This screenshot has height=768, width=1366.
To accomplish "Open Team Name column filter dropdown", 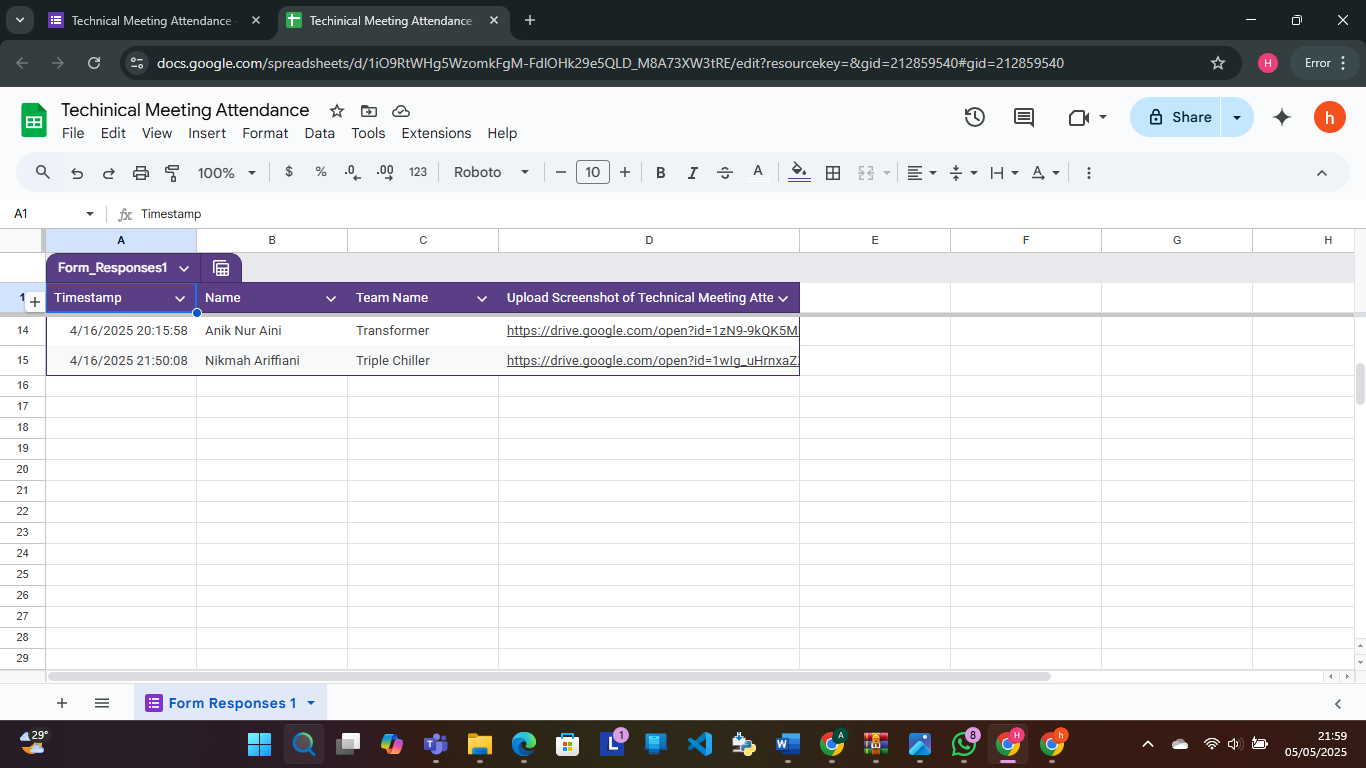I will pos(481,298).
